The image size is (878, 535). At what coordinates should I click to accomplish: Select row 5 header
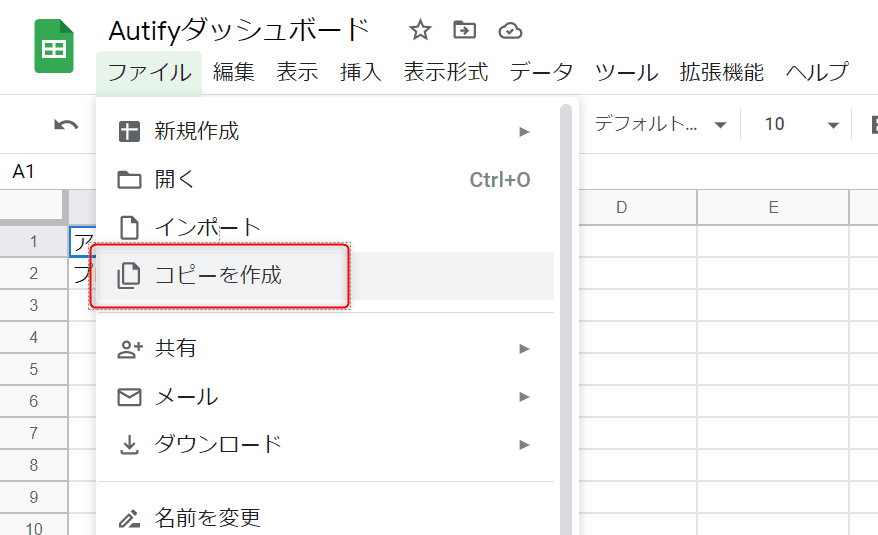[34, 369]
